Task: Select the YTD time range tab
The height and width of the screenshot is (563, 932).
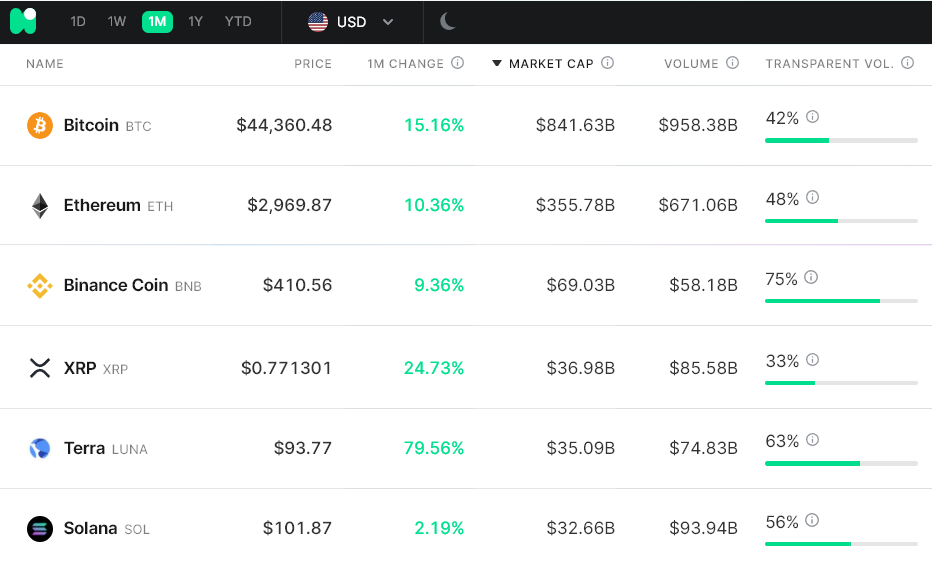Action: click(x=238, y=21)
